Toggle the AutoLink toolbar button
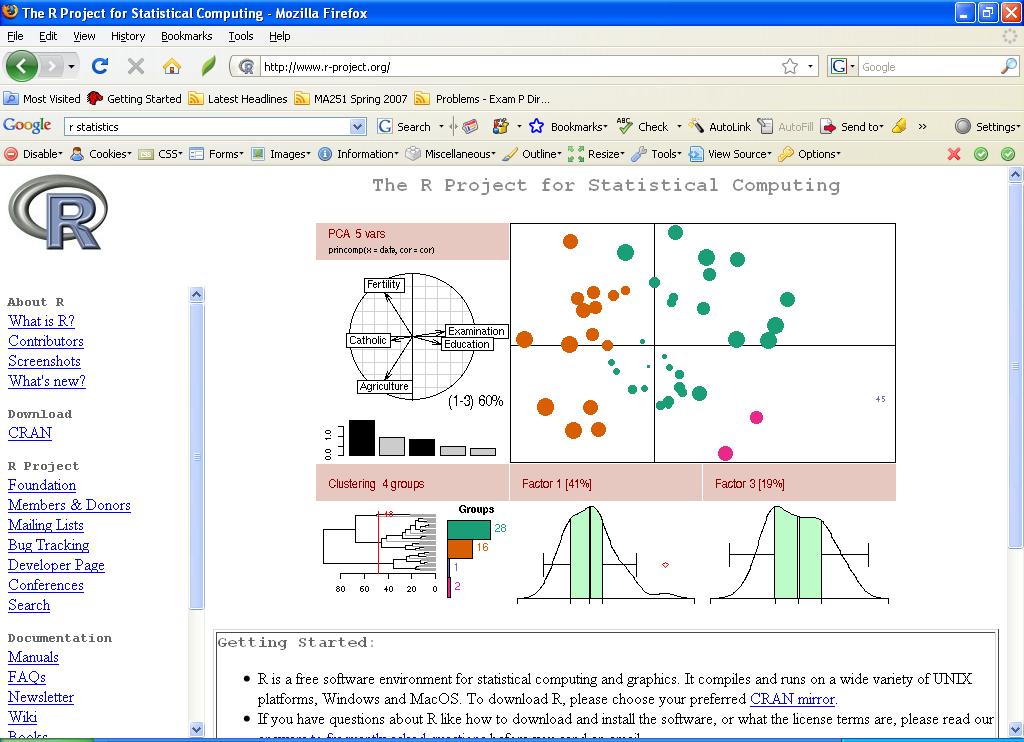 (721, 127)
